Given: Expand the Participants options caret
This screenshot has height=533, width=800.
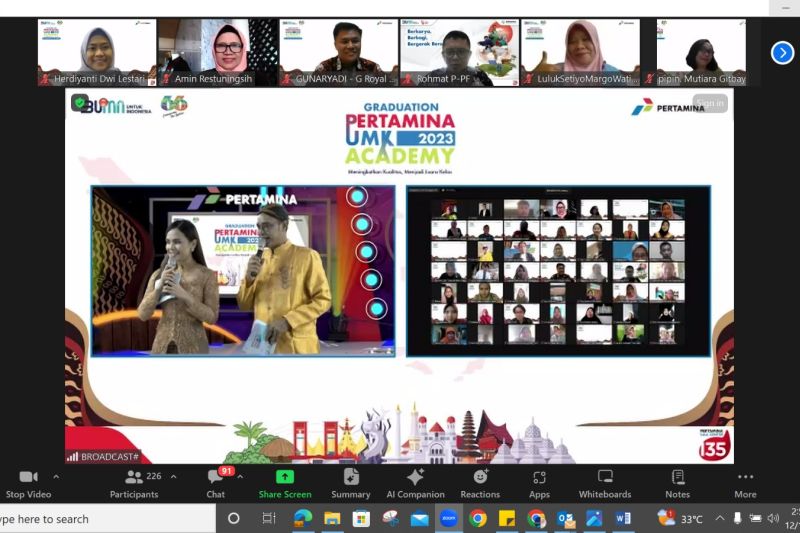Looking at the screenshot, I should (x=173, y=477).
